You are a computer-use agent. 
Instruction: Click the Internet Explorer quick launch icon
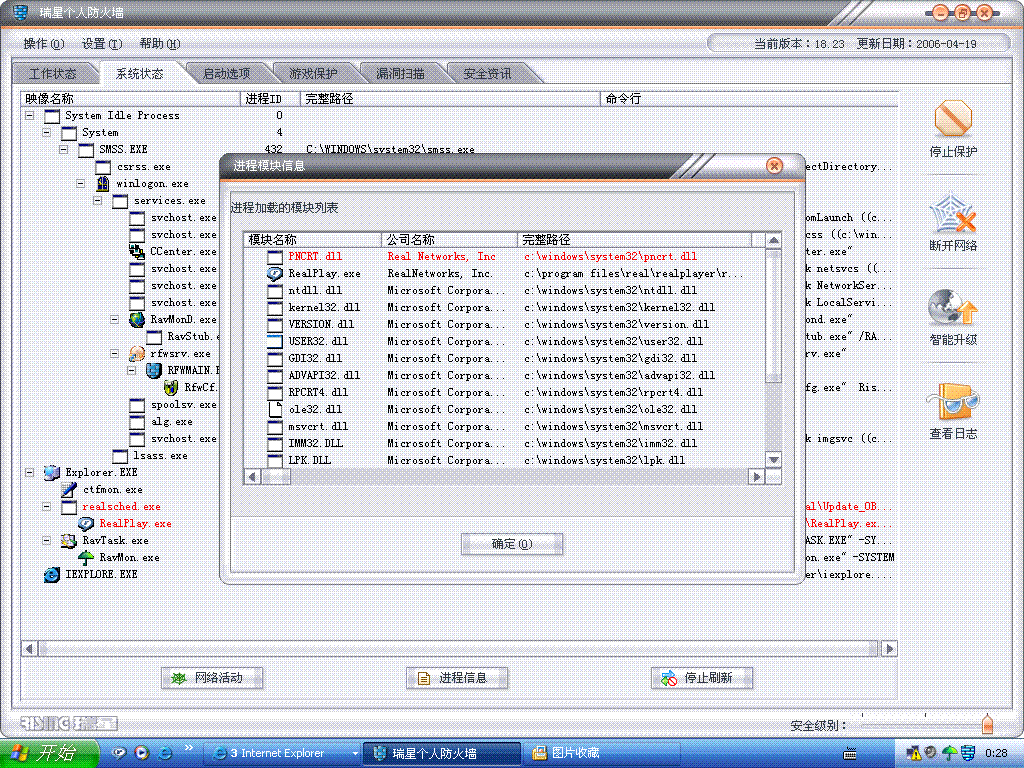[x=165, y=753]
